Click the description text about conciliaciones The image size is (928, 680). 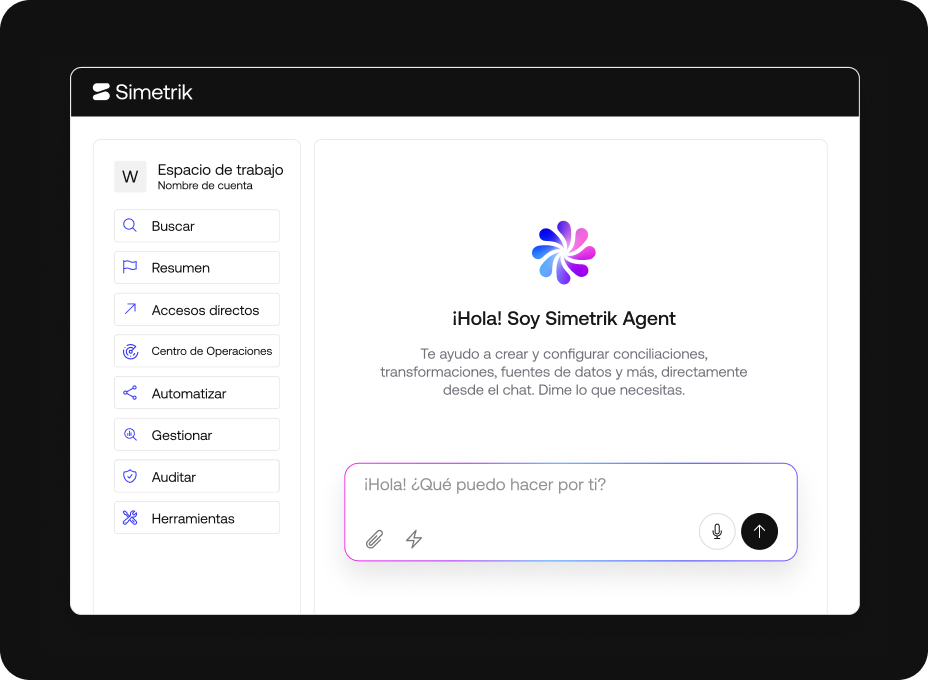coord(563,372)
